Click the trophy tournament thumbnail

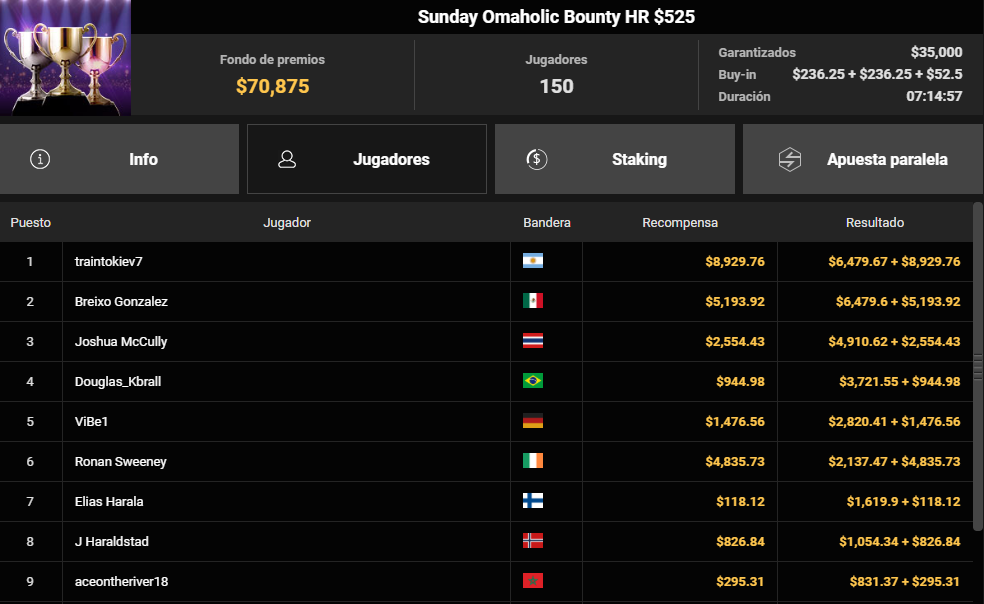(x=65, y=58)
